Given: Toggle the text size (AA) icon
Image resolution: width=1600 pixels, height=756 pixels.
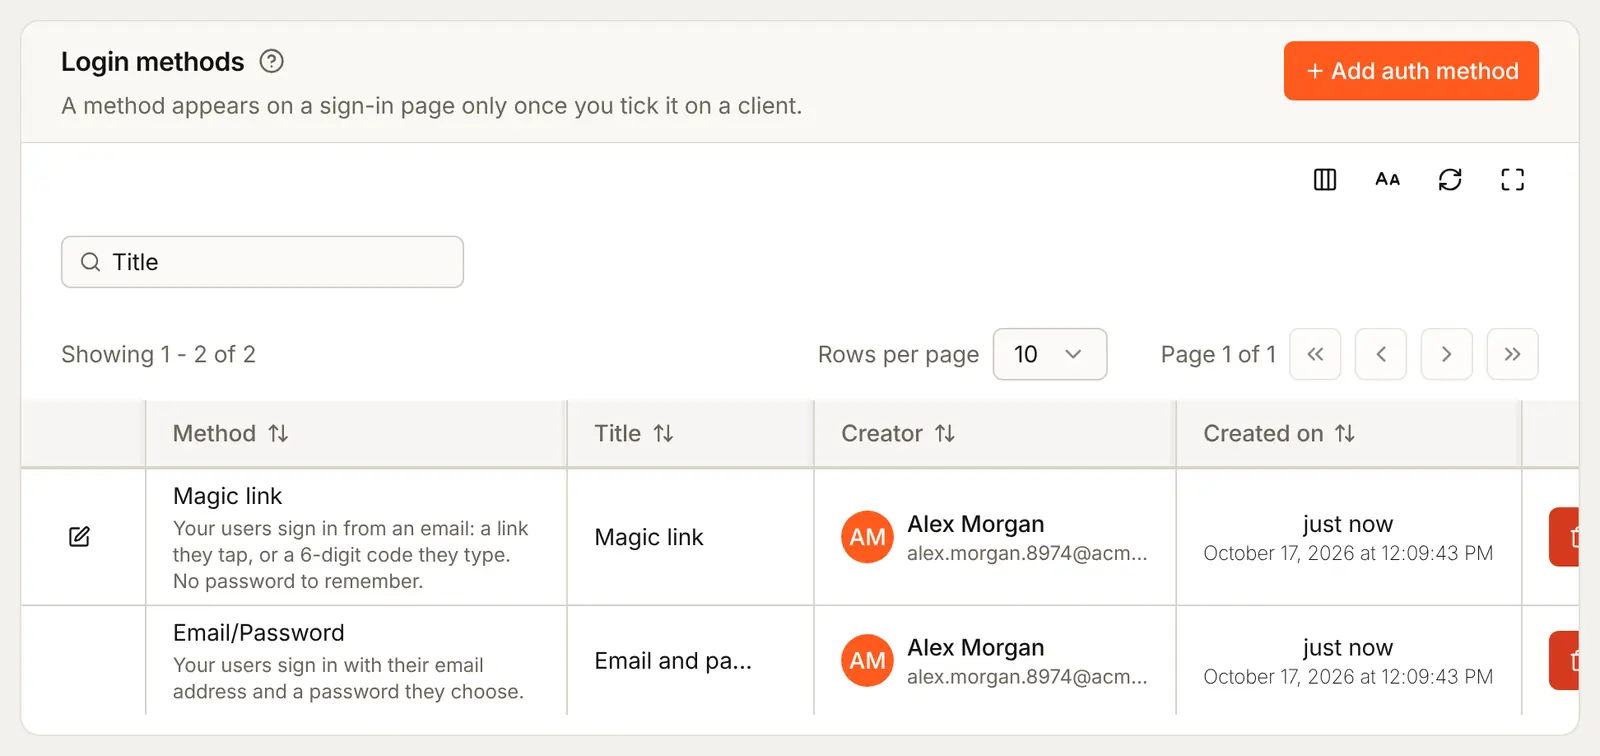Looking at the screenshot, I should point(1387,179).
